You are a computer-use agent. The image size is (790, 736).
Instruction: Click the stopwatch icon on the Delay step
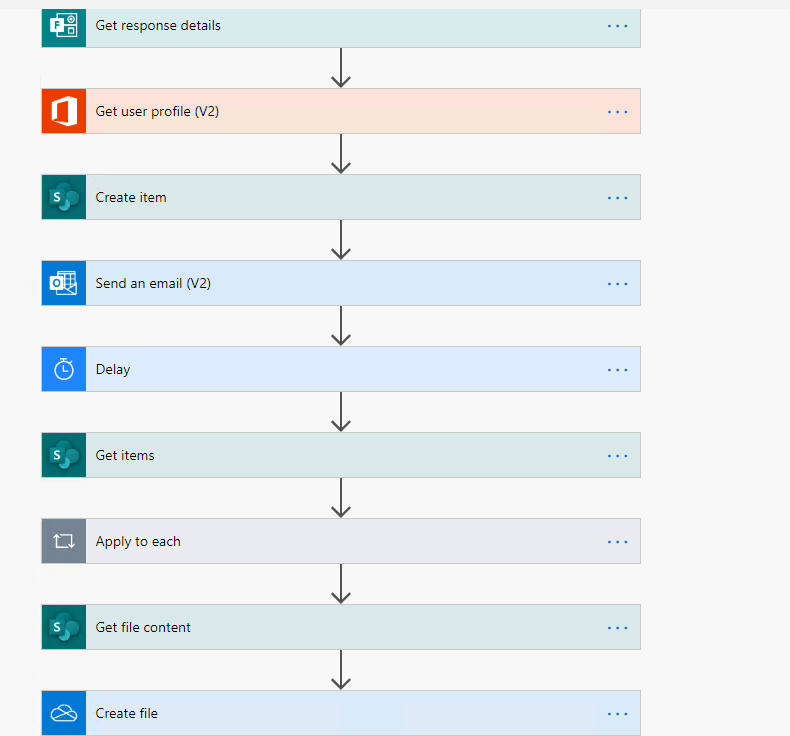click(63, 369)
